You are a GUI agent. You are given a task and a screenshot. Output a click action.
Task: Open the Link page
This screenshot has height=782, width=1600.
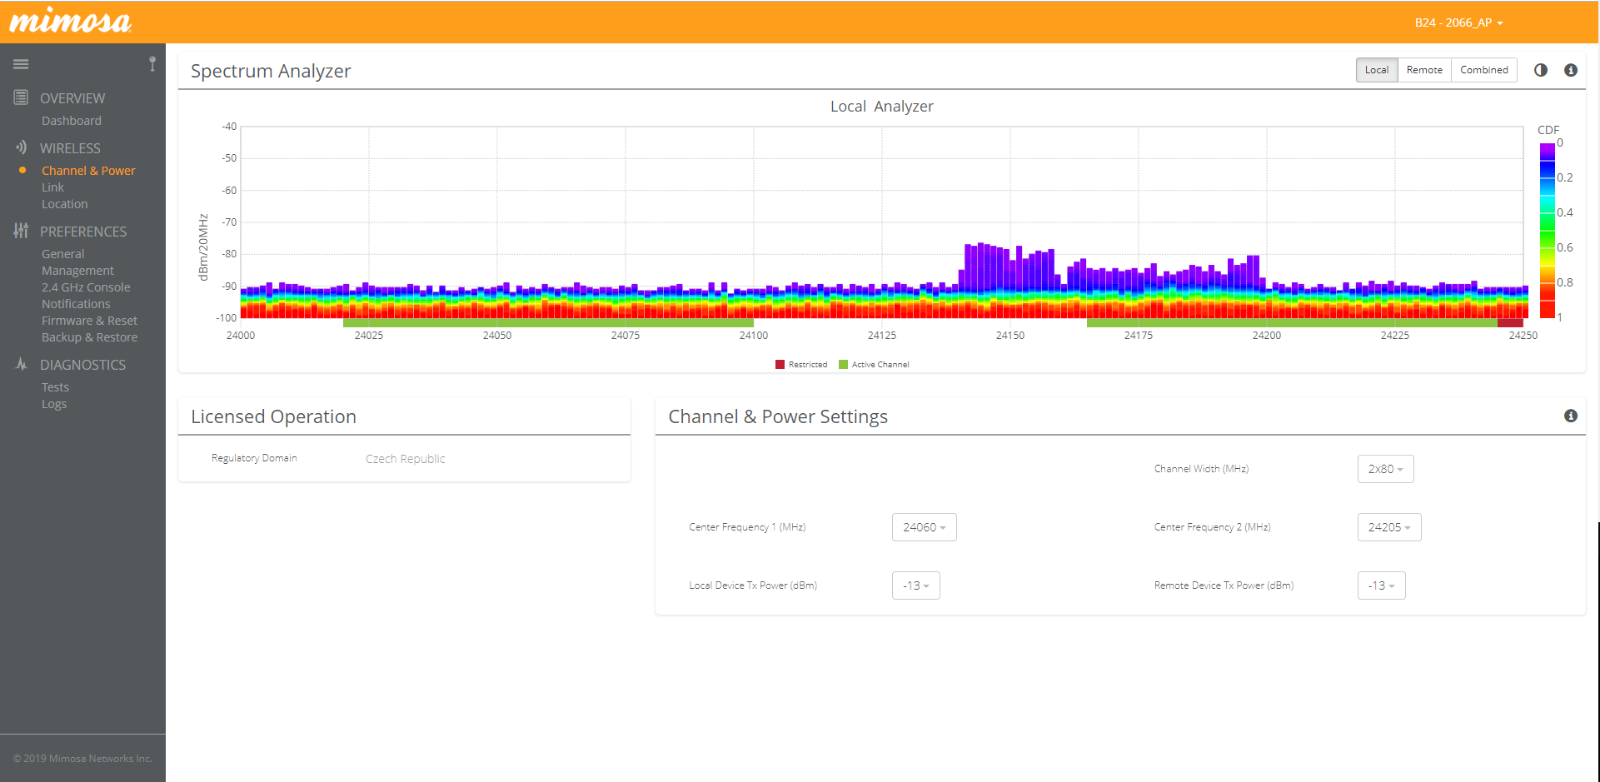point(53,188)
